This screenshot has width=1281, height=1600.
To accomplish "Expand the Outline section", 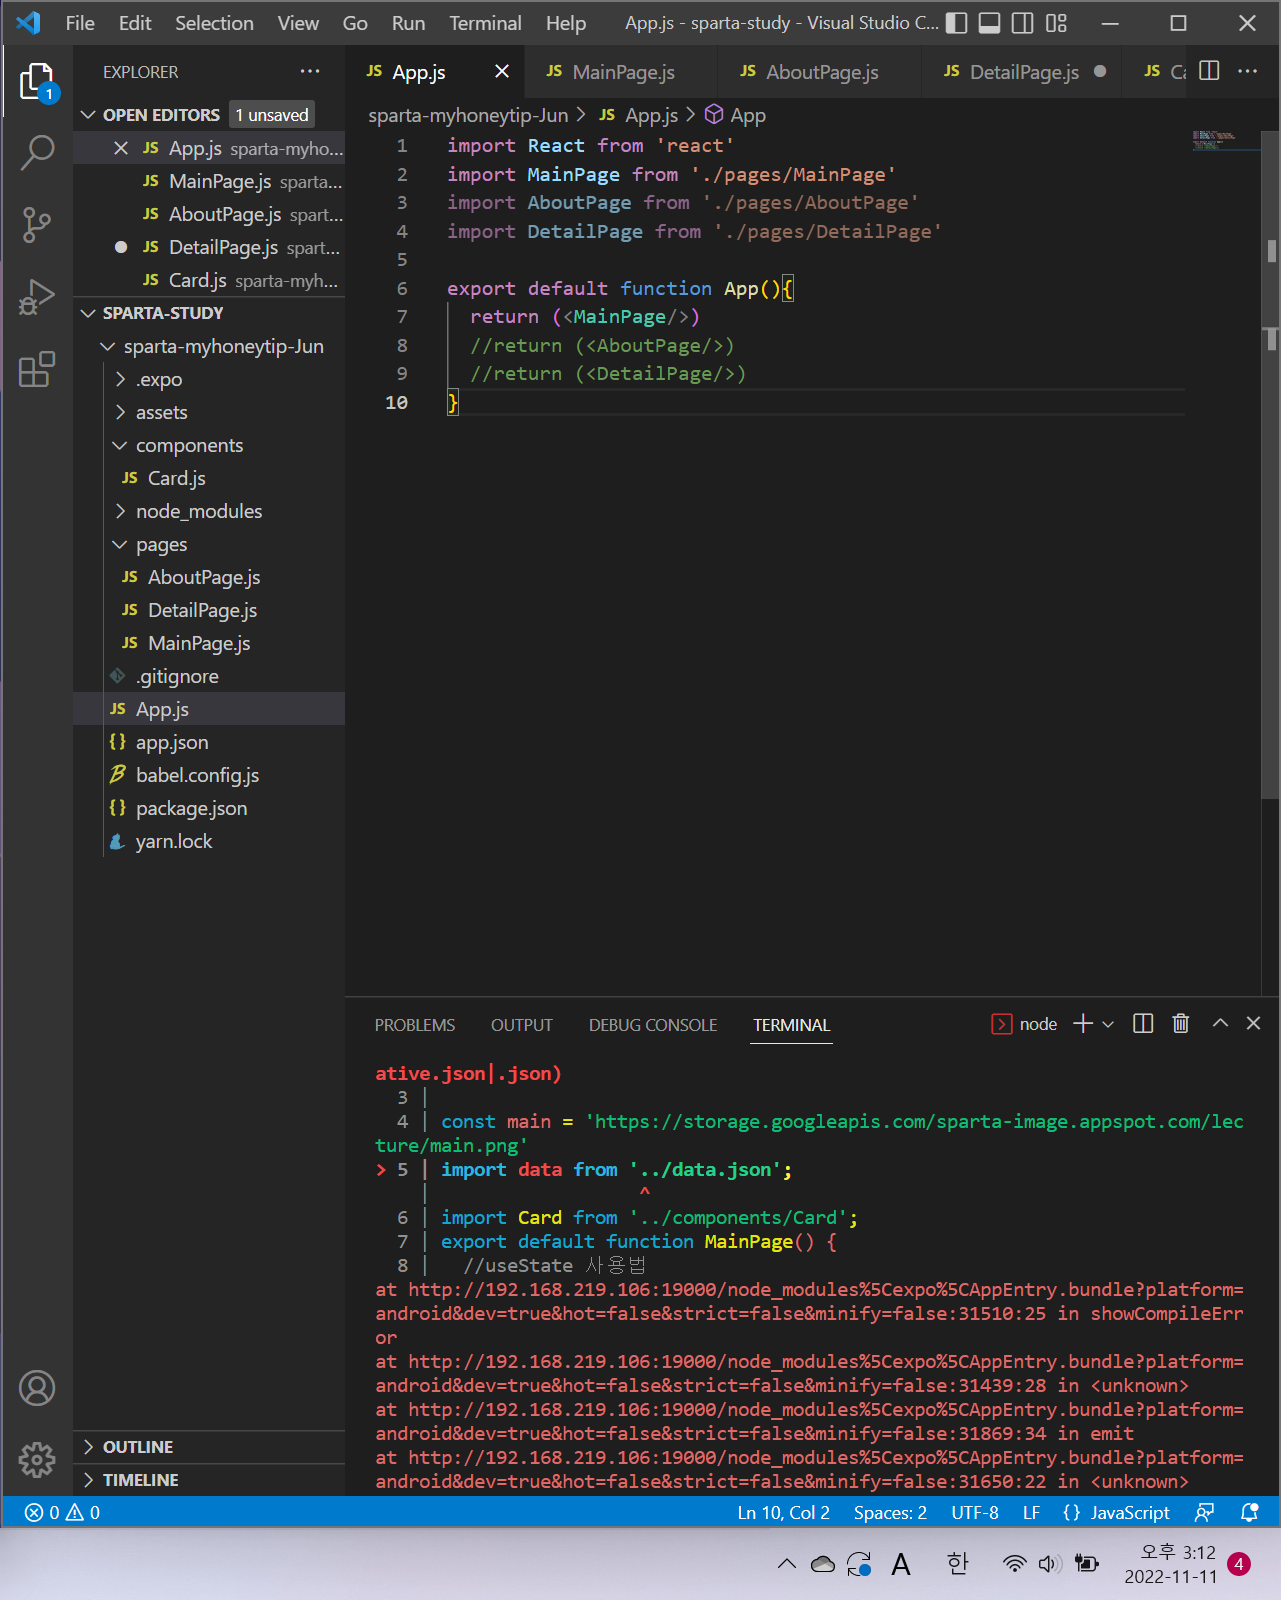I will [x=88, y=1447].
